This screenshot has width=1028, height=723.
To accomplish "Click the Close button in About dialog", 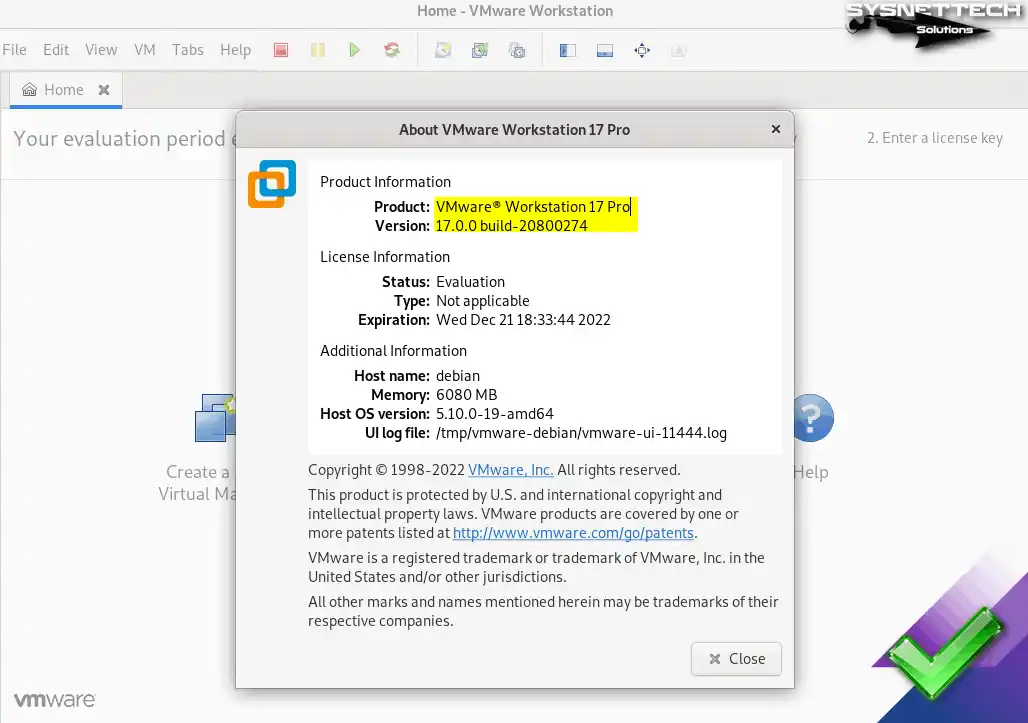I will [x=736, y=659].
